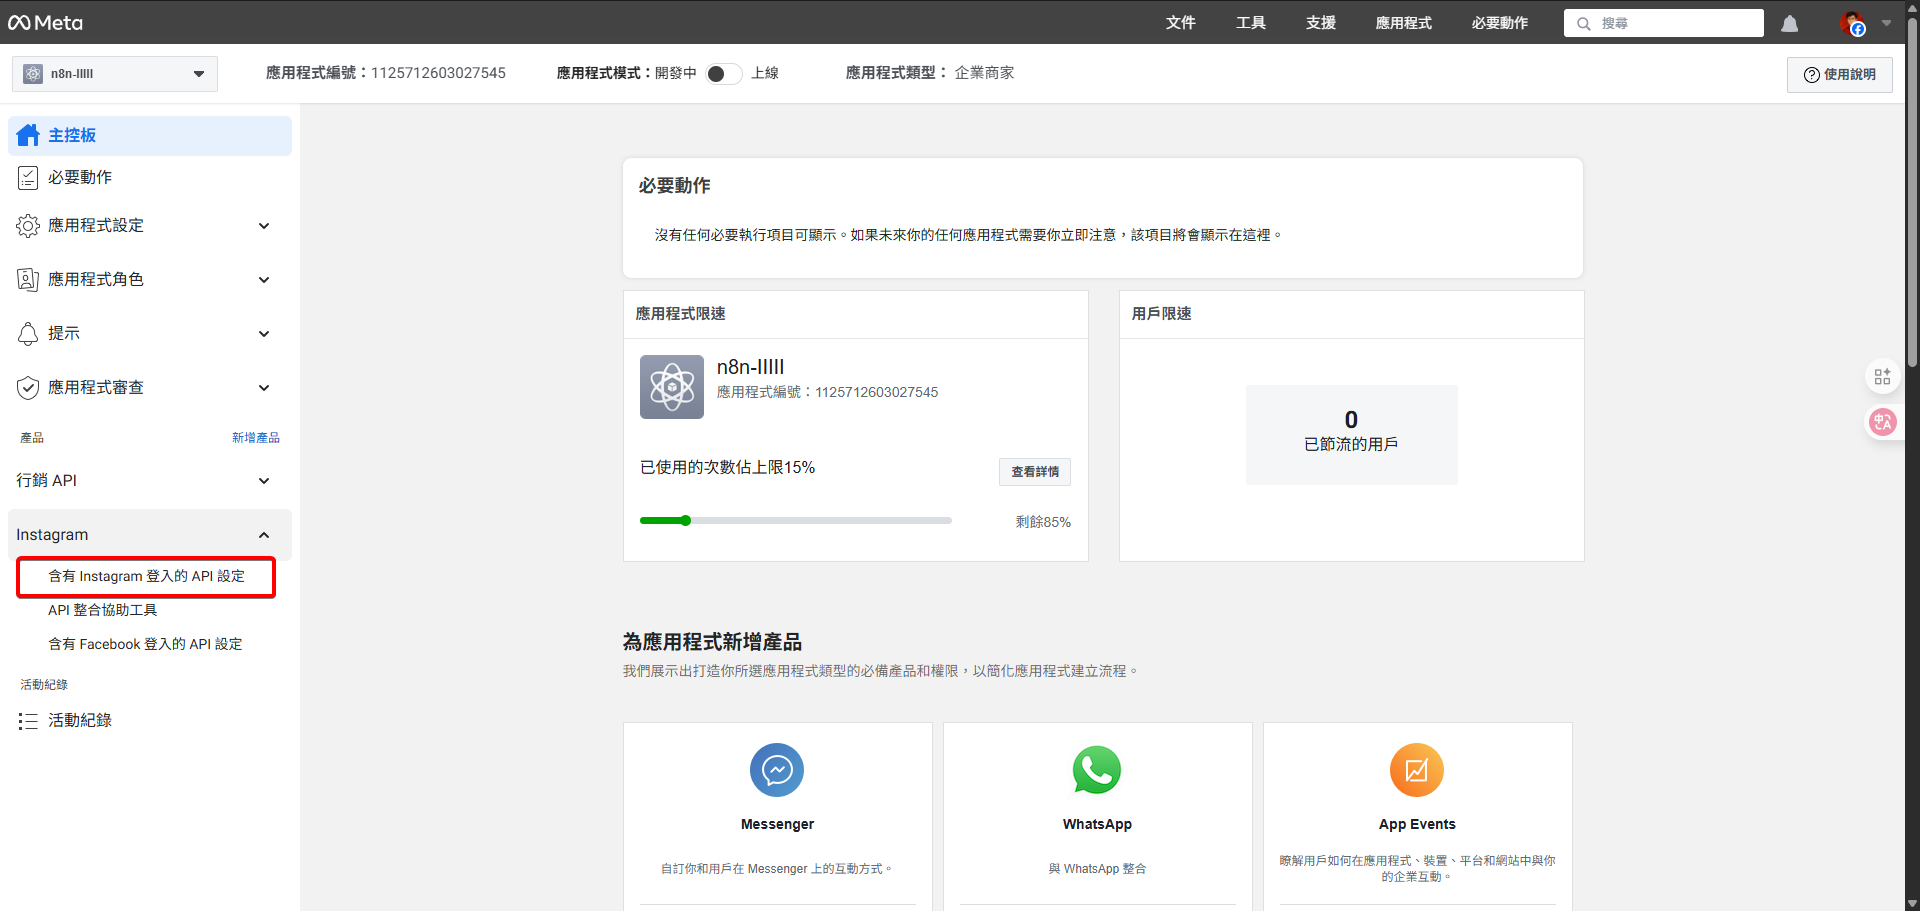Select the Messenger product icon

(x=776, y=770)
